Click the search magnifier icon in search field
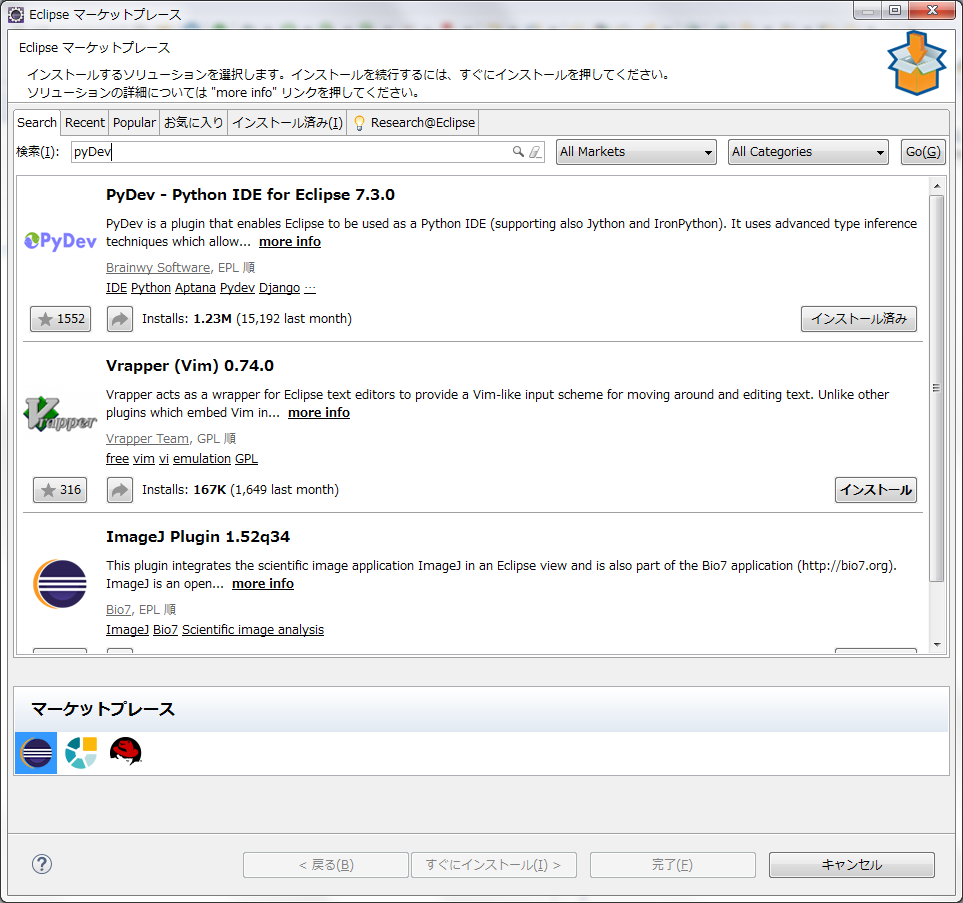The image size is (963, 903). click(x=518, y=152)
